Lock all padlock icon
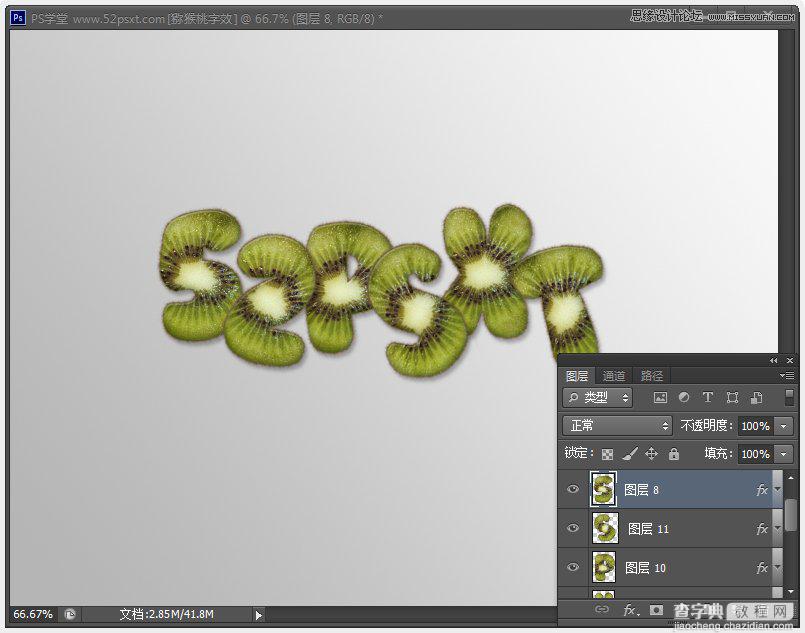805x633 pixels. (674, 453)
